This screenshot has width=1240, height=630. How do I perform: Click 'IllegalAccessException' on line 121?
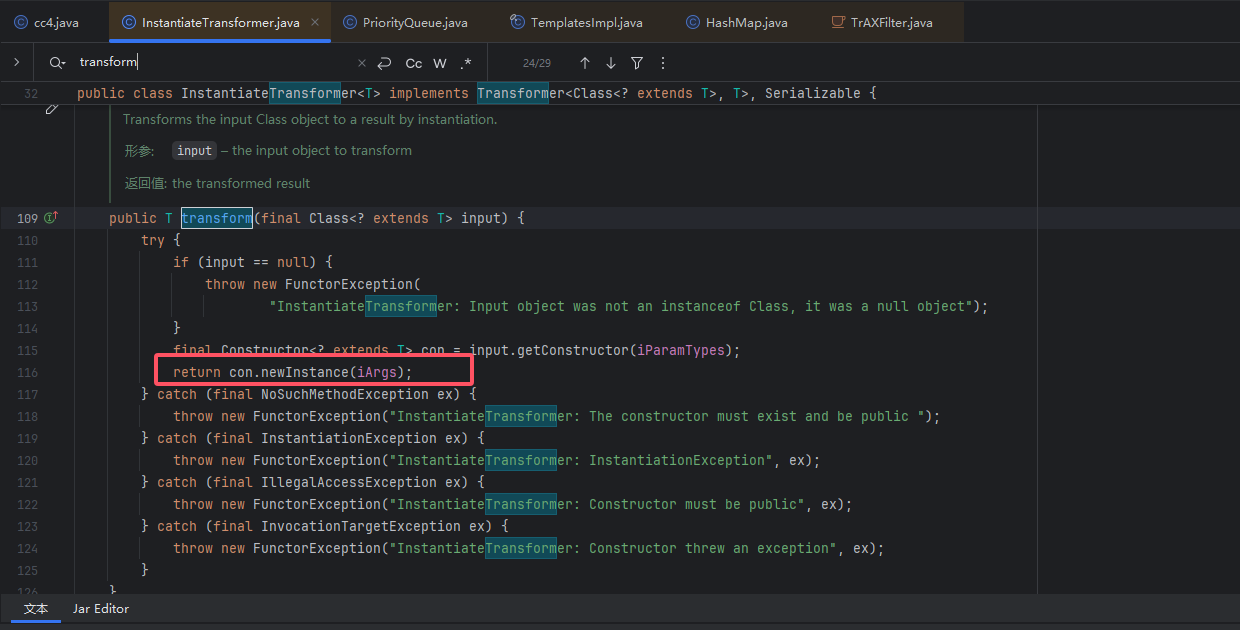pos(349,482)
